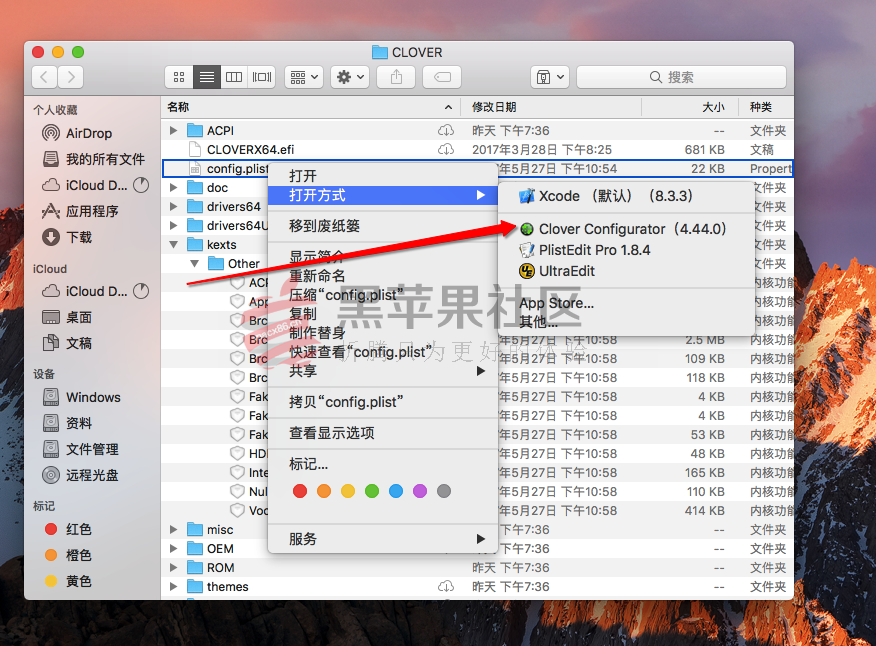Open the disk utility toolbar dropdown
Viewport: 876px width, 646px height.
pyautogui.click(x=550, y=77)
